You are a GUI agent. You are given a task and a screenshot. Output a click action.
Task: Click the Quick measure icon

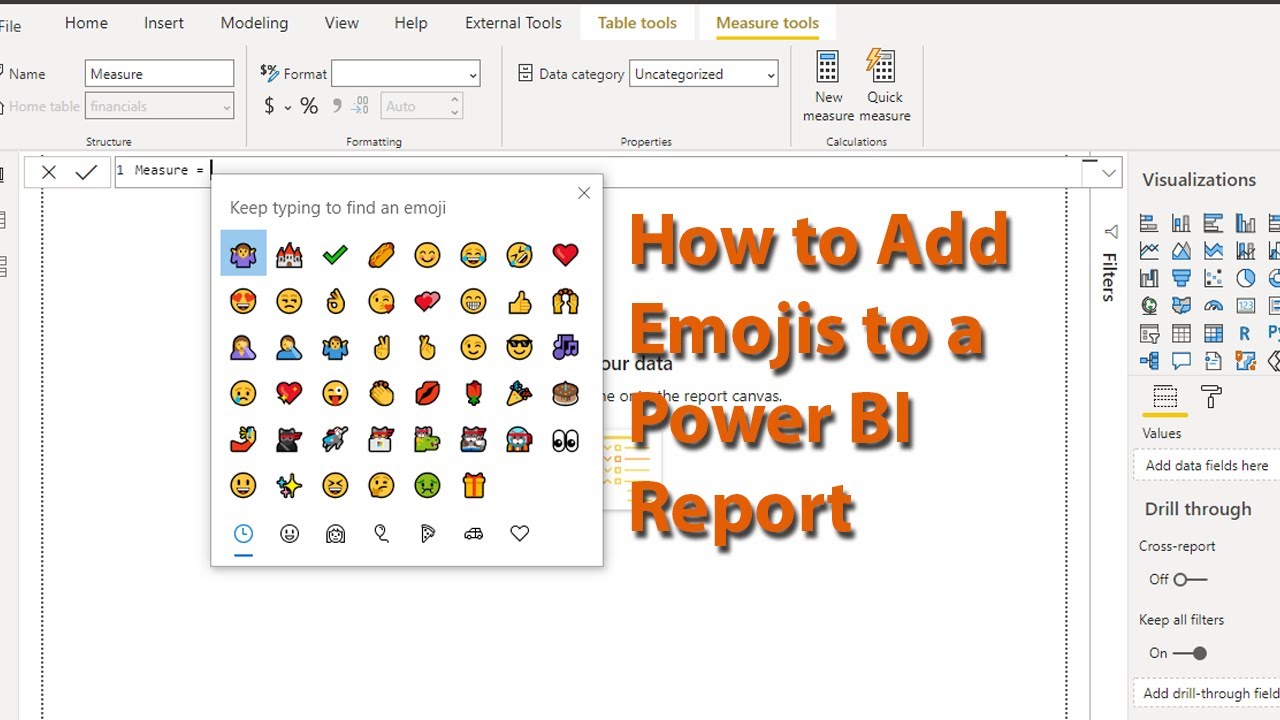[881, 66]
